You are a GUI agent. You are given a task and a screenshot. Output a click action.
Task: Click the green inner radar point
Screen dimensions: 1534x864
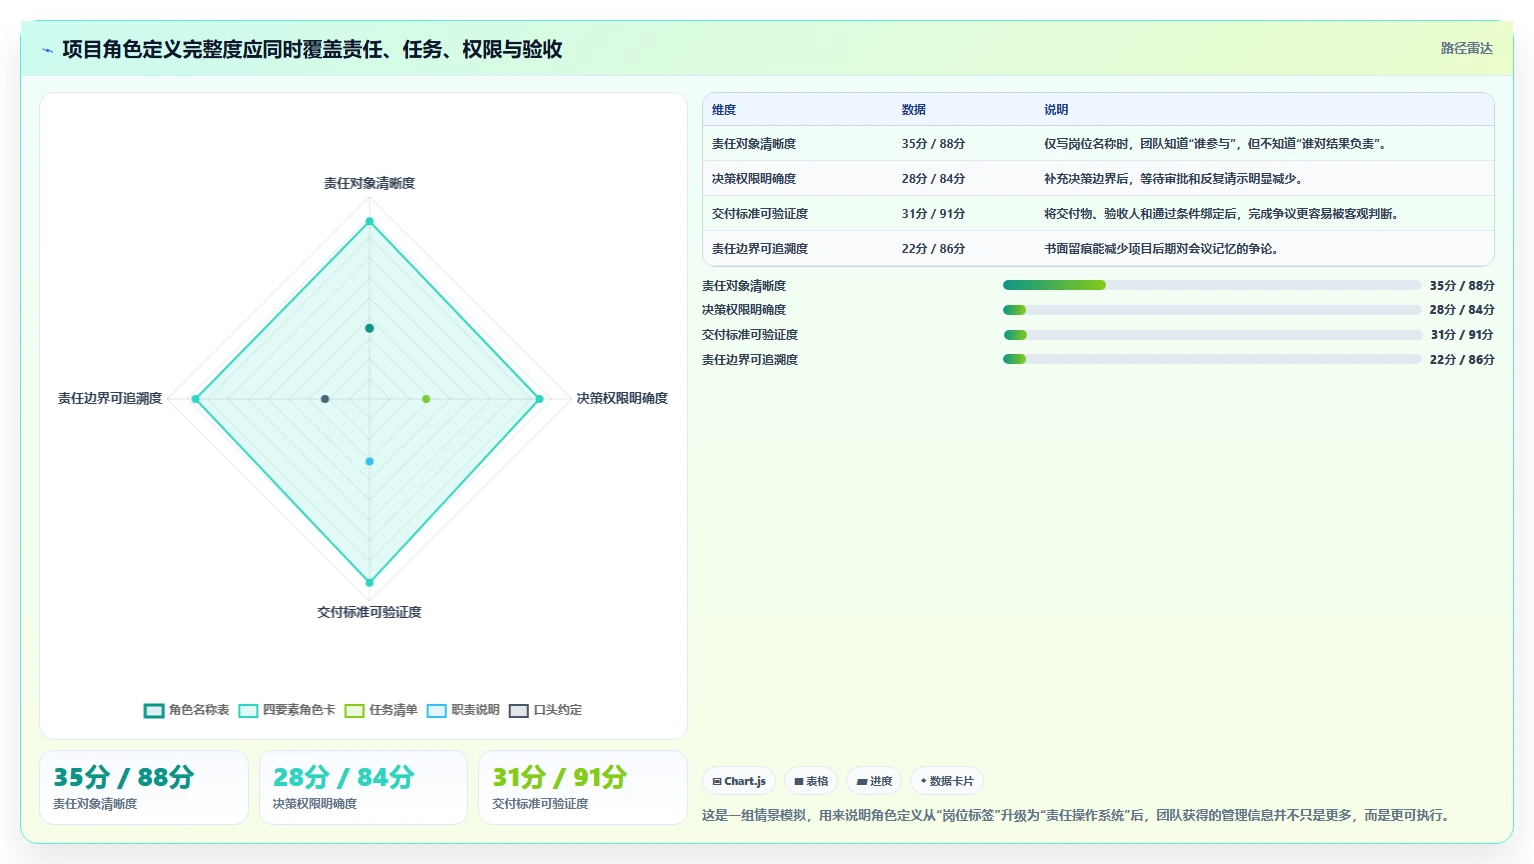pyautogui.click(x=426, y=399)
